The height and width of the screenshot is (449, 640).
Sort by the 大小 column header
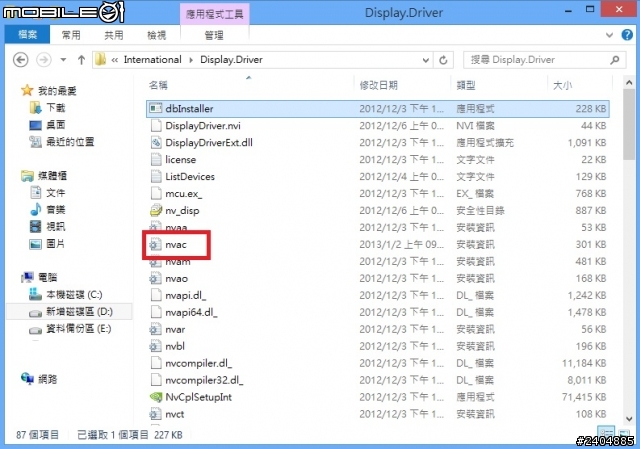click(x=562, y=85)
